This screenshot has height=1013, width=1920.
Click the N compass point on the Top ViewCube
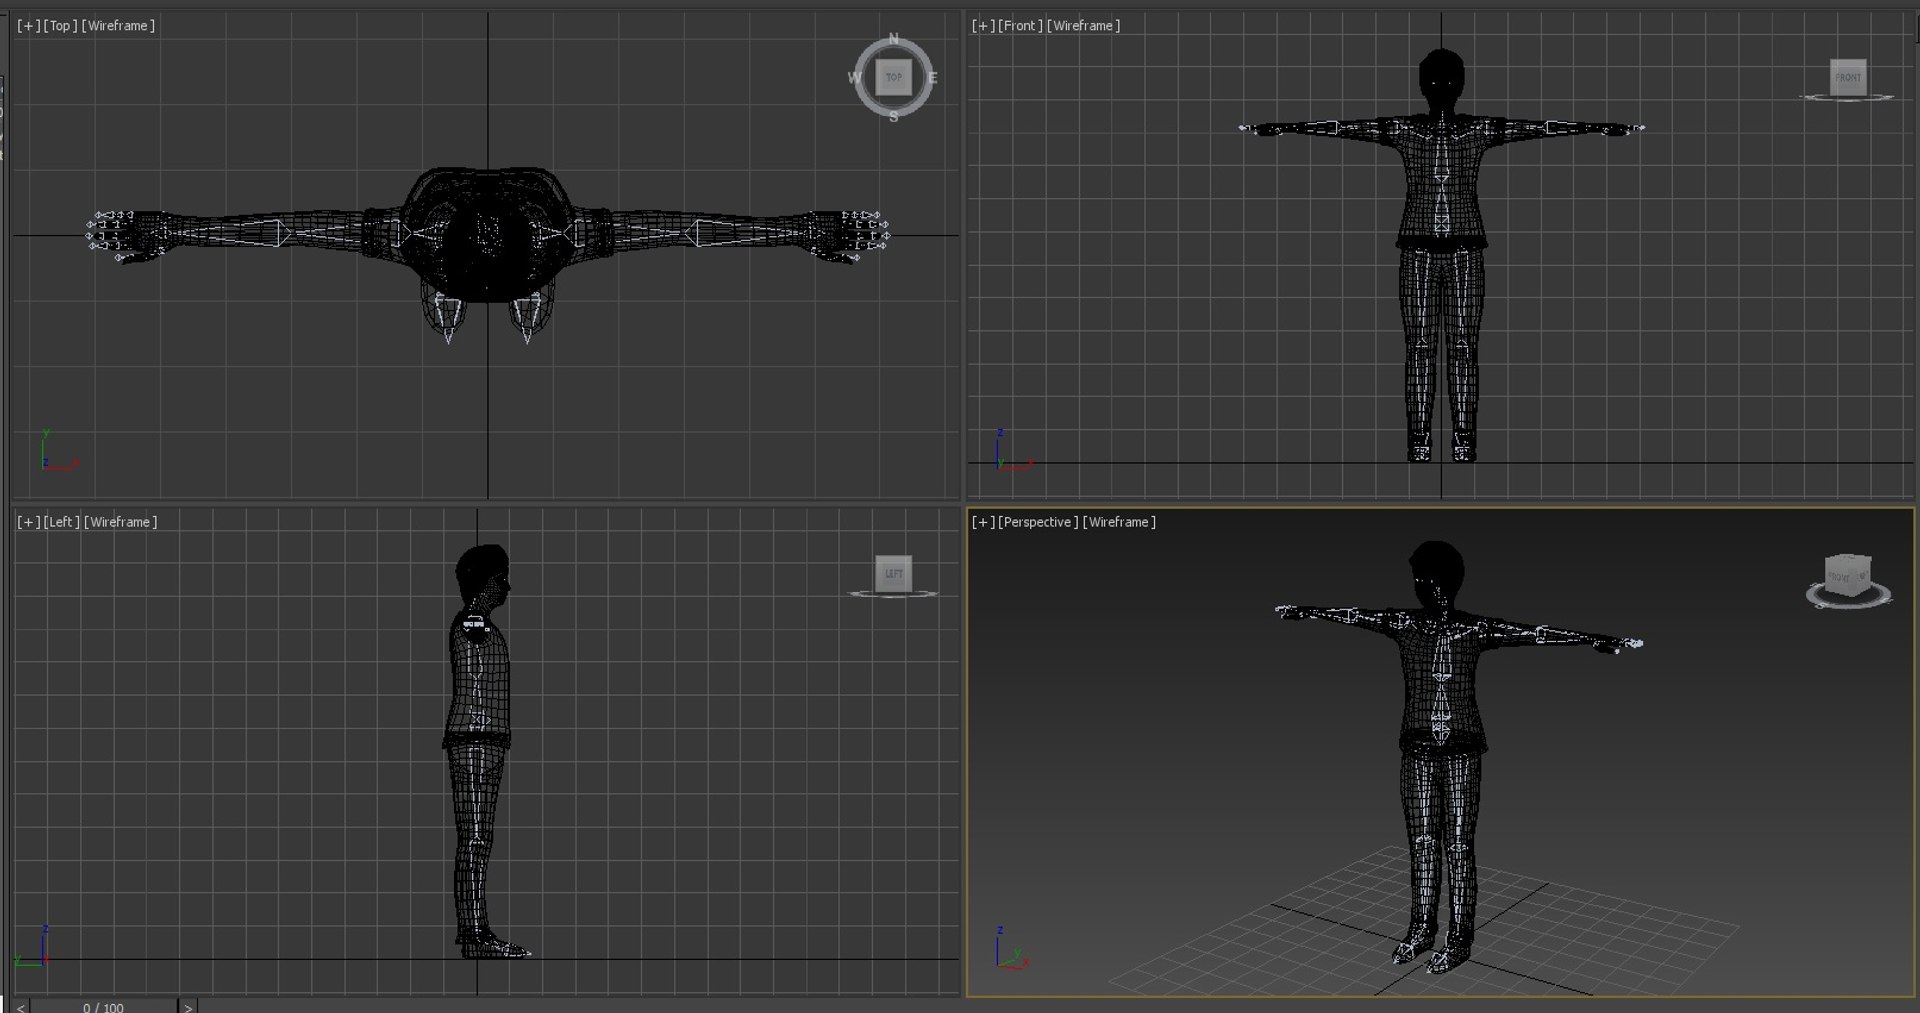tap(893, 39)
